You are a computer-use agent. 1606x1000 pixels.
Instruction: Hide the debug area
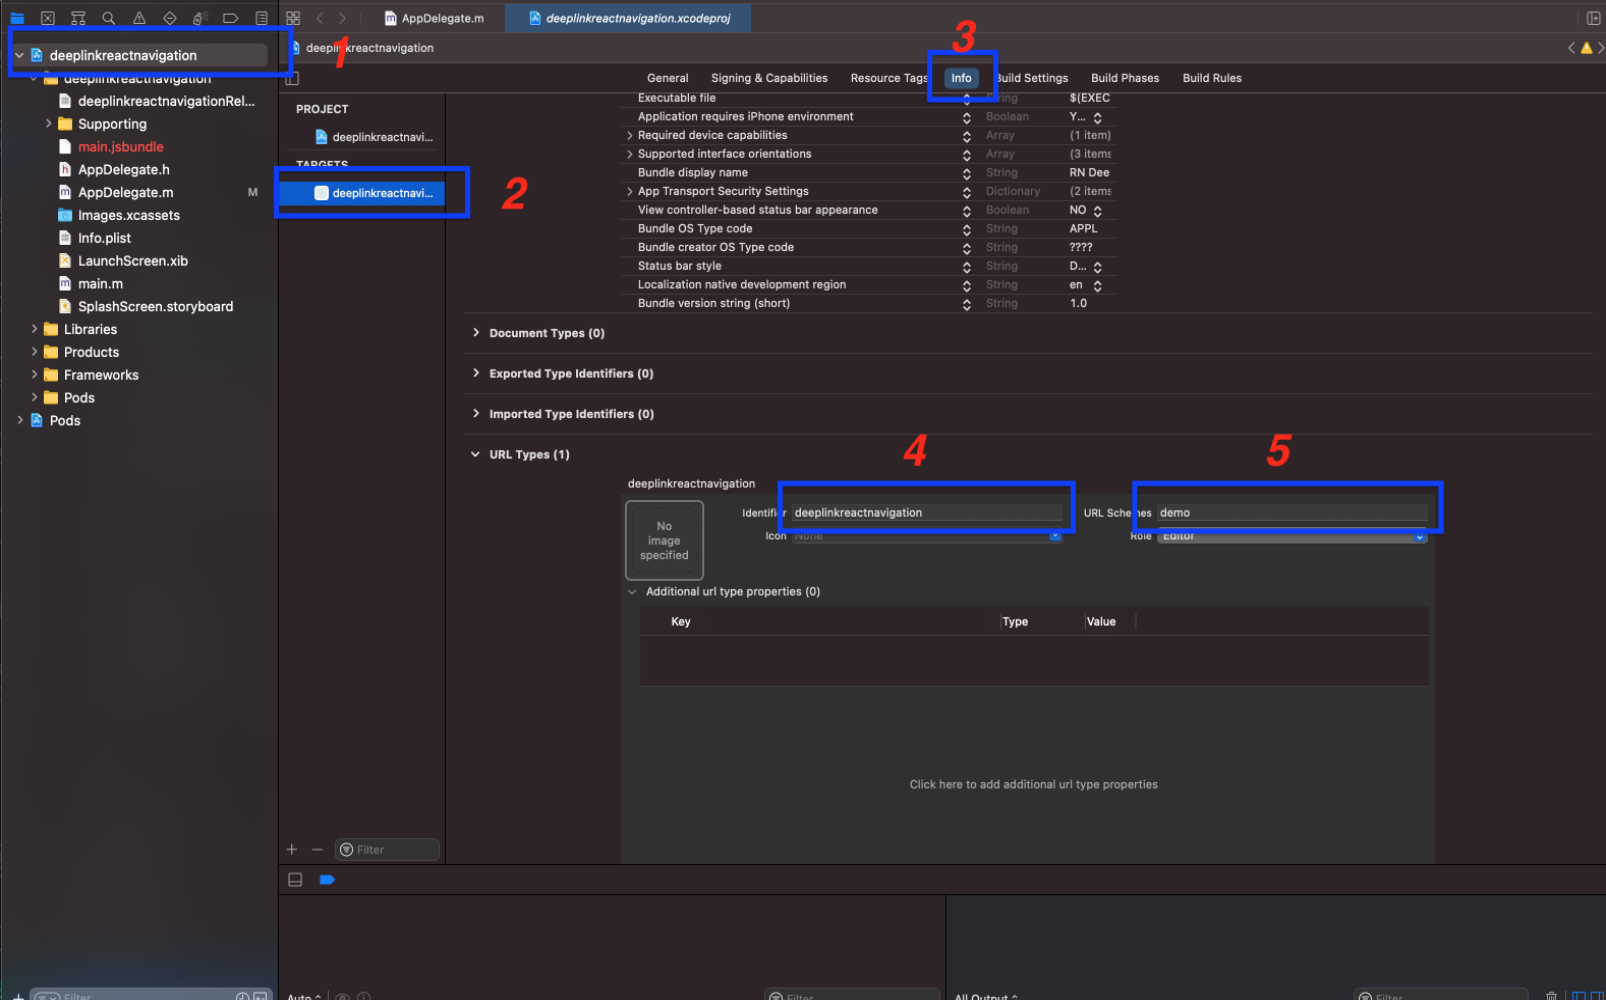pyautogui.click(x=295, y=880)
